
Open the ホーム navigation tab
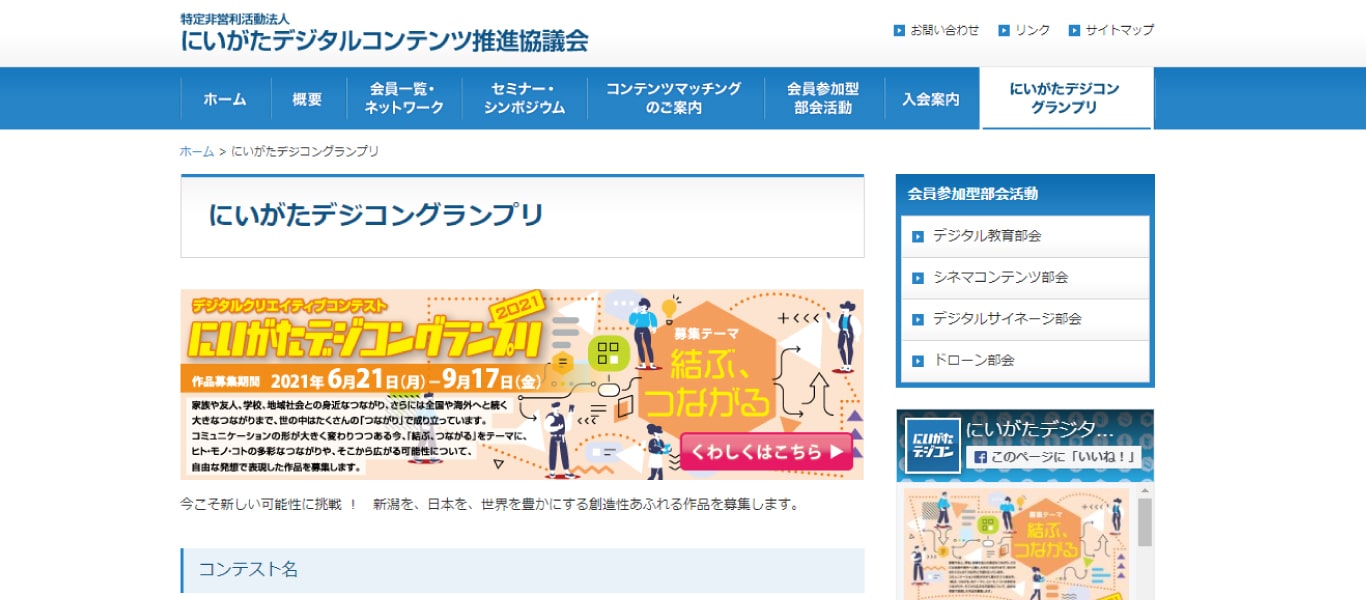pyautogui.click(x=225, y=99)
